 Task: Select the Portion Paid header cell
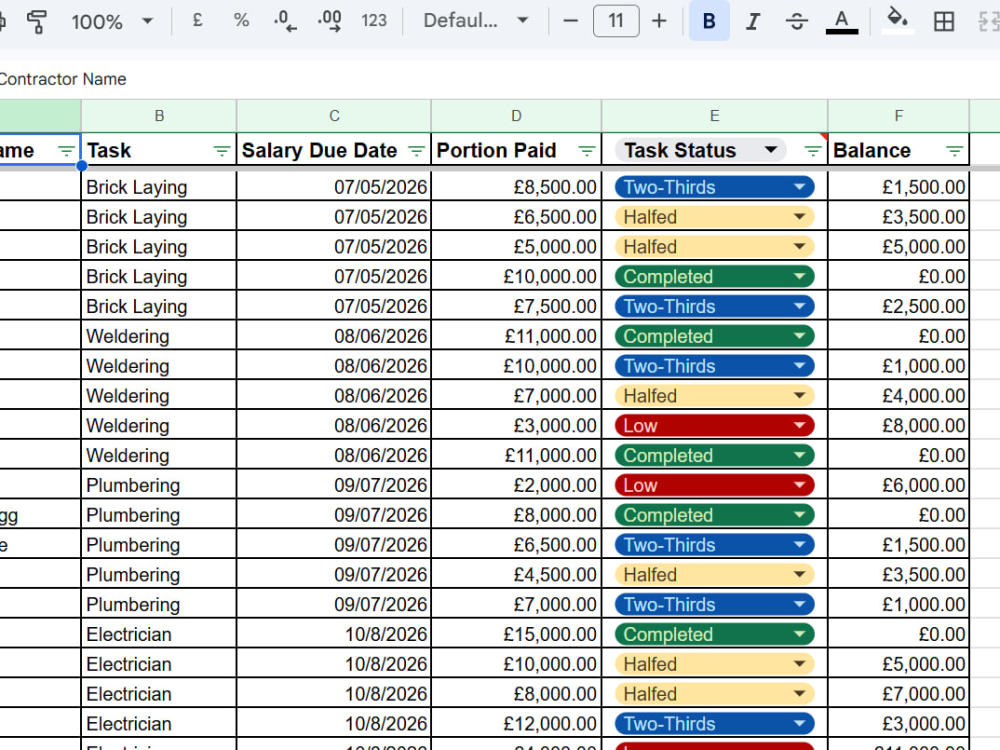516,151
